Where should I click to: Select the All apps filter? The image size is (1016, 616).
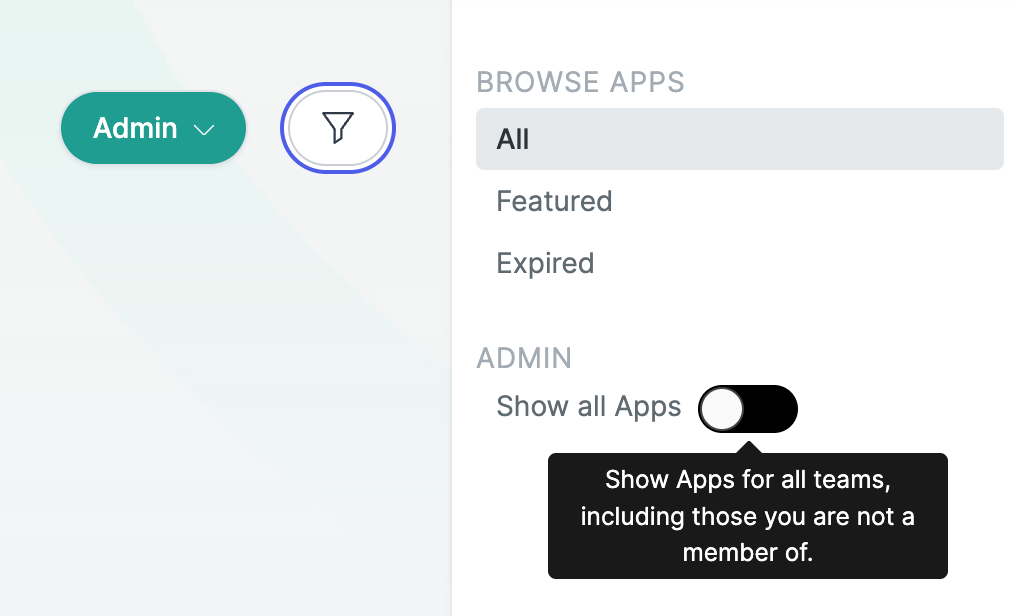[x=739, y=139]
